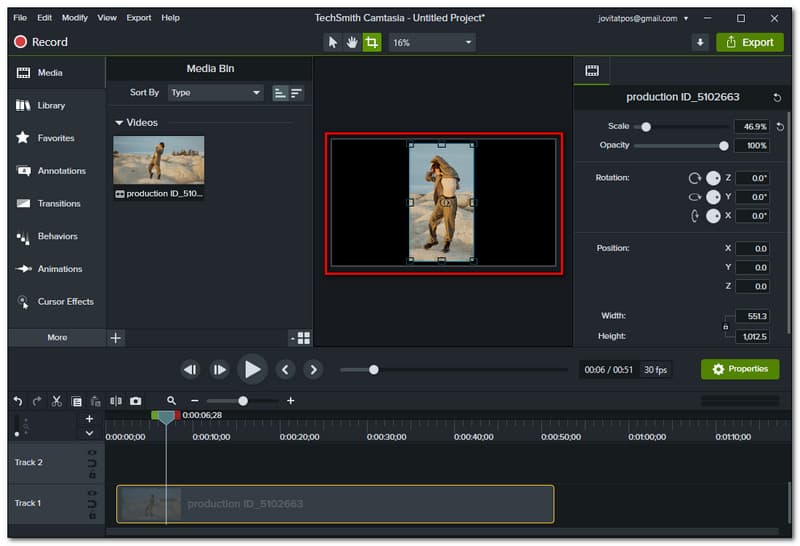Select the production ID video thumbnail in Media Bin
Viewport: 800px width, 546px height.
pos(159,160)
